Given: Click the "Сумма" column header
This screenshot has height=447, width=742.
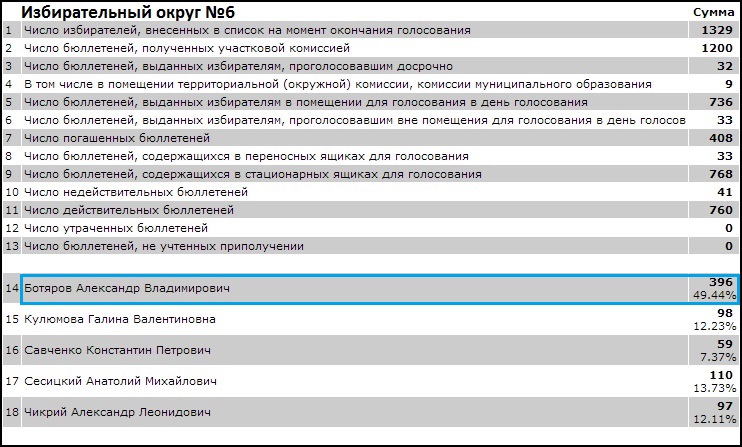Looking at the screenshot, I should click(x=713, y=12).
